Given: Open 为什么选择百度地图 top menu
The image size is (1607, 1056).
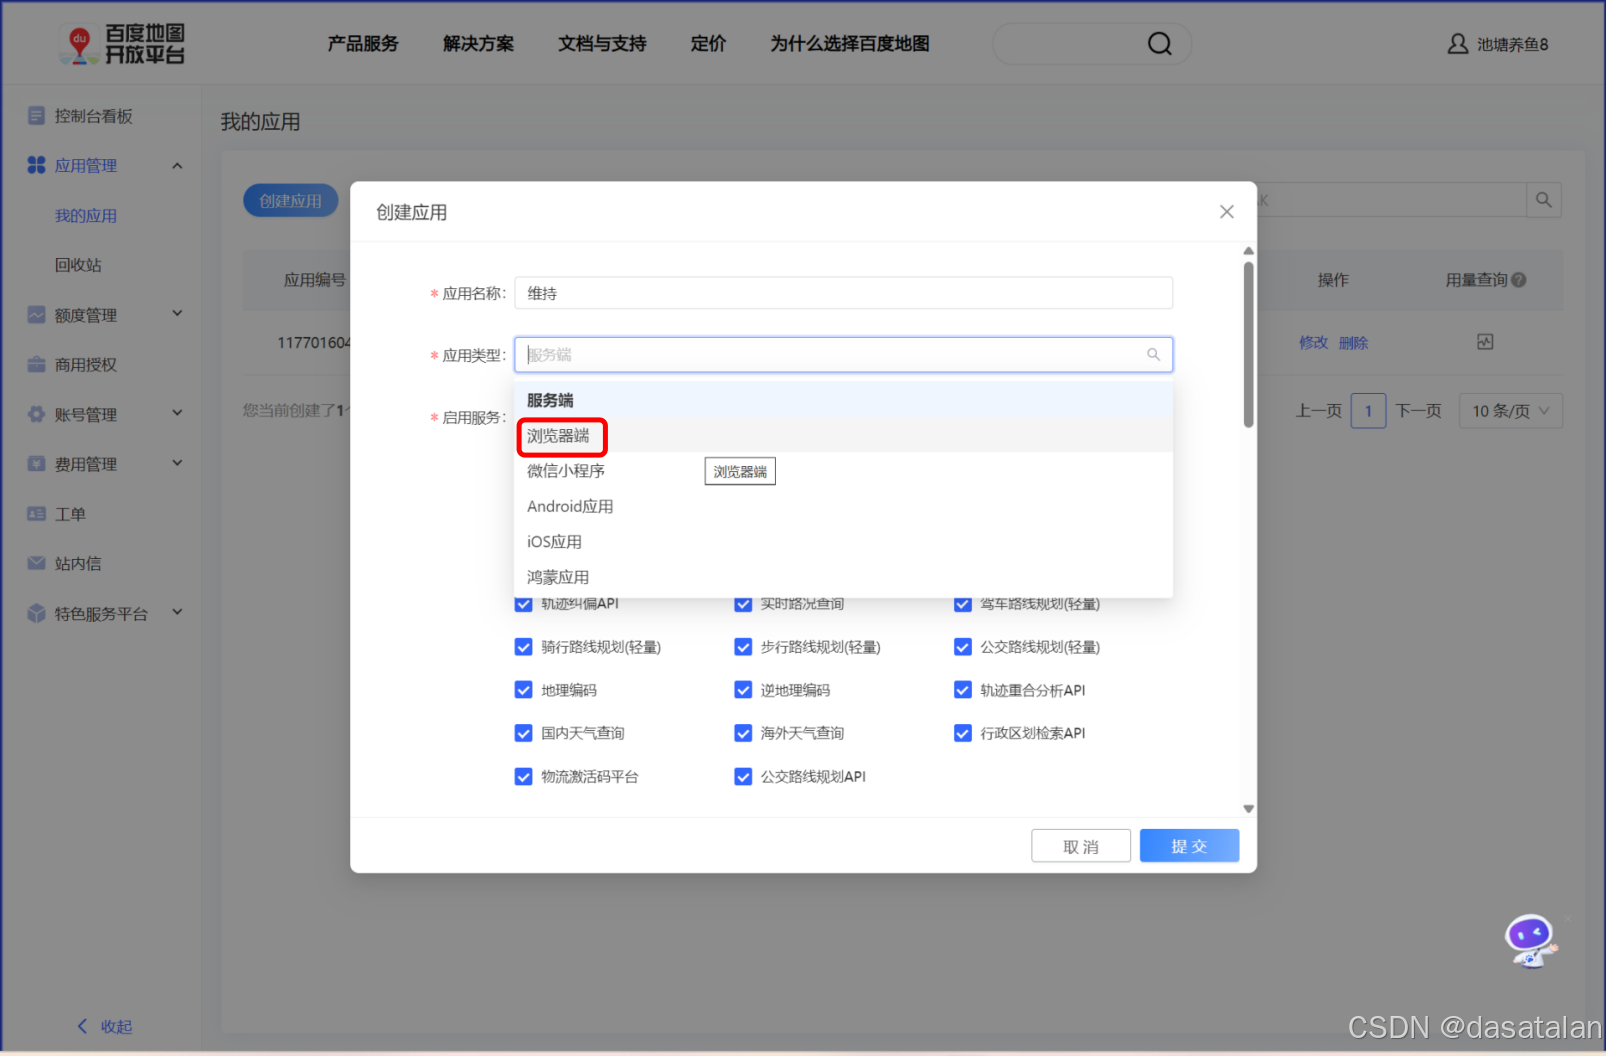Looking at the screenshot, I should tap(850, 44).
